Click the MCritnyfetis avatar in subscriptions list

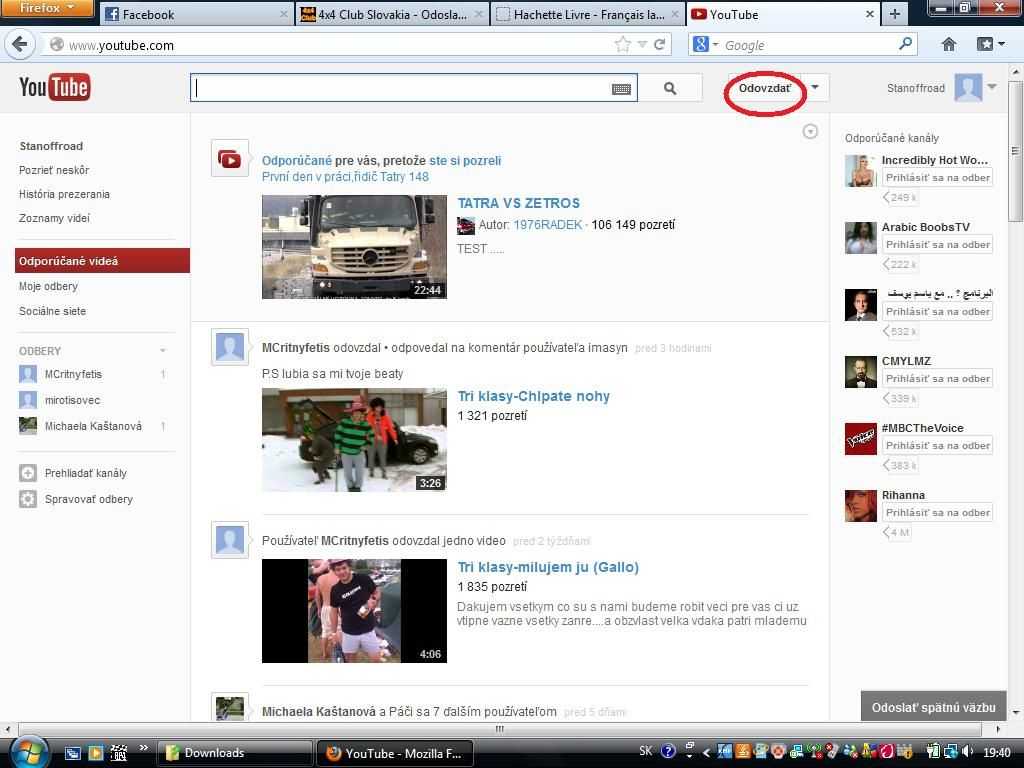point(27,374)
